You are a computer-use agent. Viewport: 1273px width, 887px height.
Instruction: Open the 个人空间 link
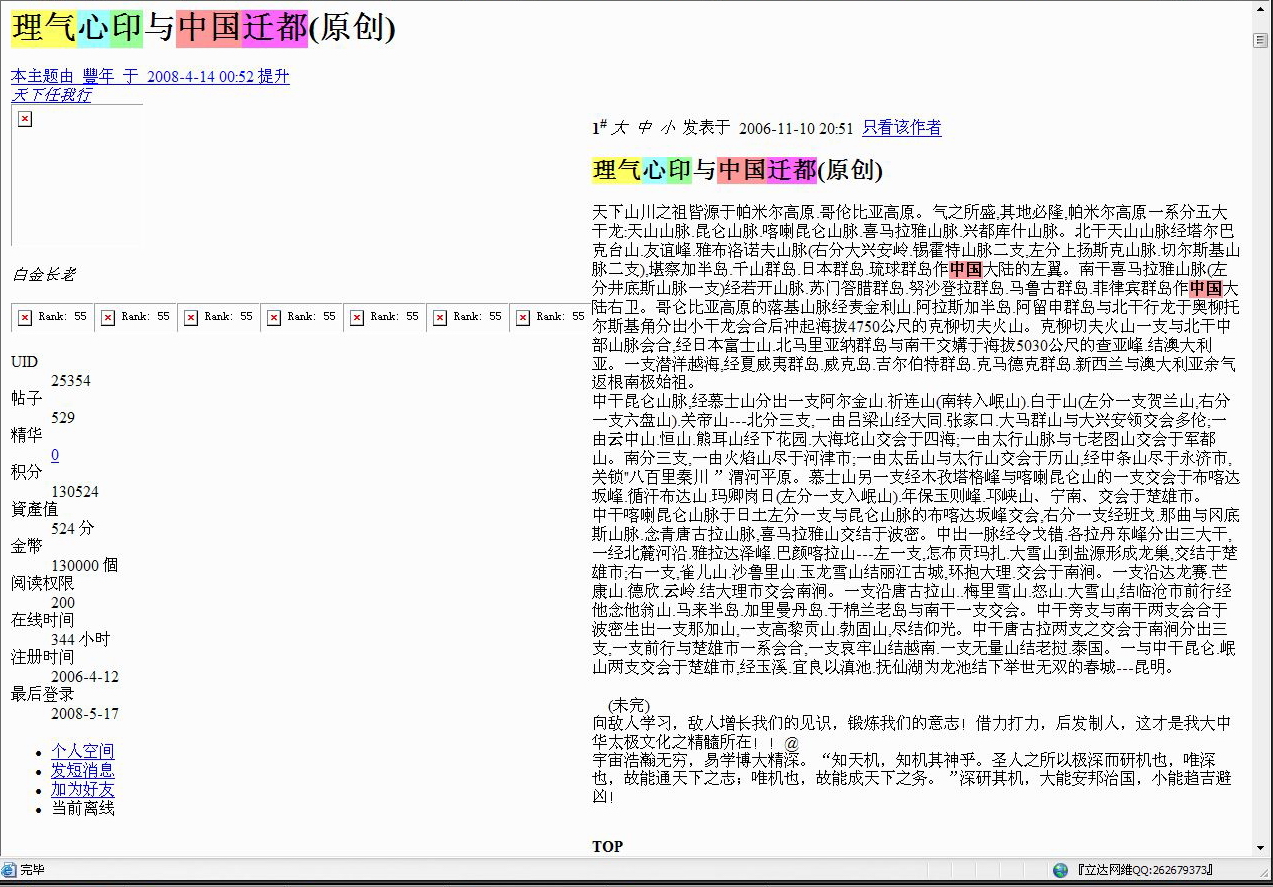point(83,751)
